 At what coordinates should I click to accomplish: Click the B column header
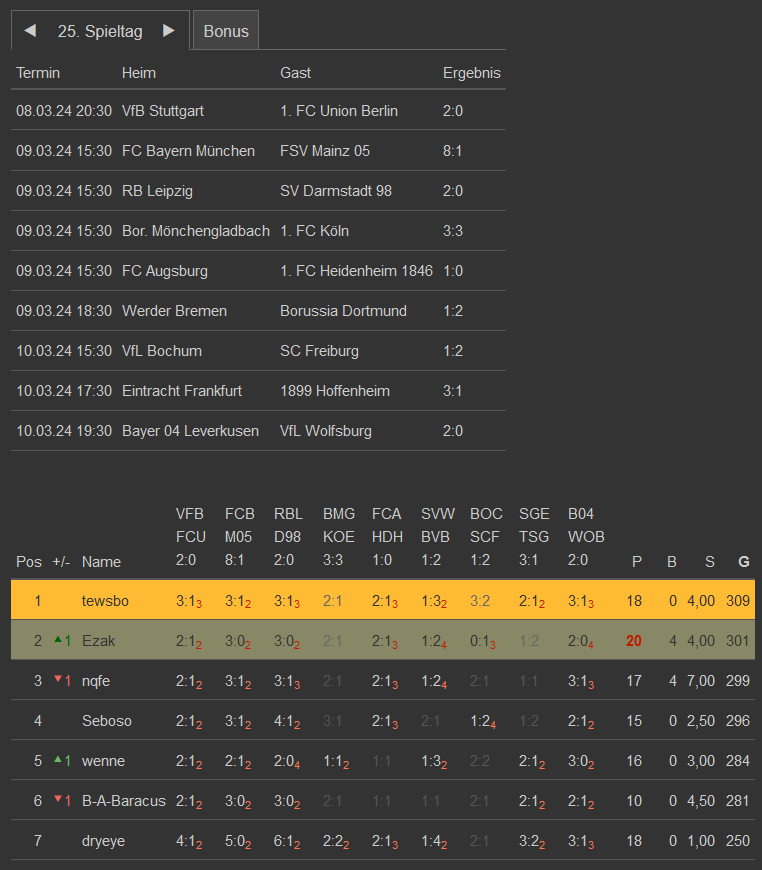pyautogui.click(x=672, y=562)
